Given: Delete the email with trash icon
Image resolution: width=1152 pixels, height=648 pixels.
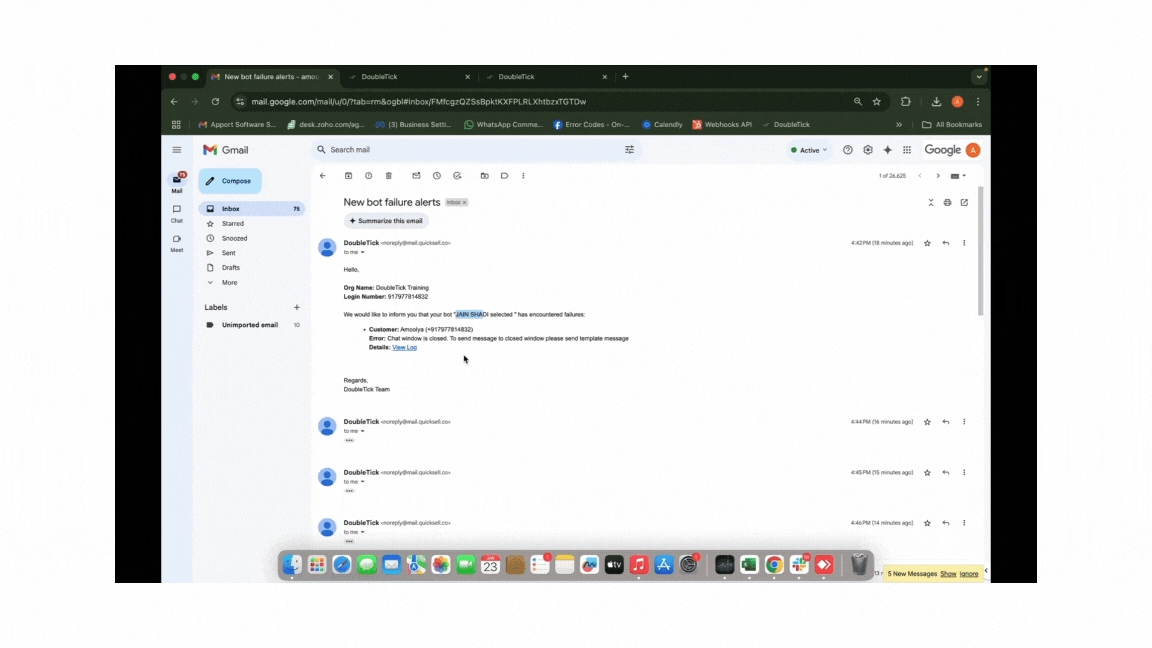Looking at the screenshot, I should pos(389,176).
